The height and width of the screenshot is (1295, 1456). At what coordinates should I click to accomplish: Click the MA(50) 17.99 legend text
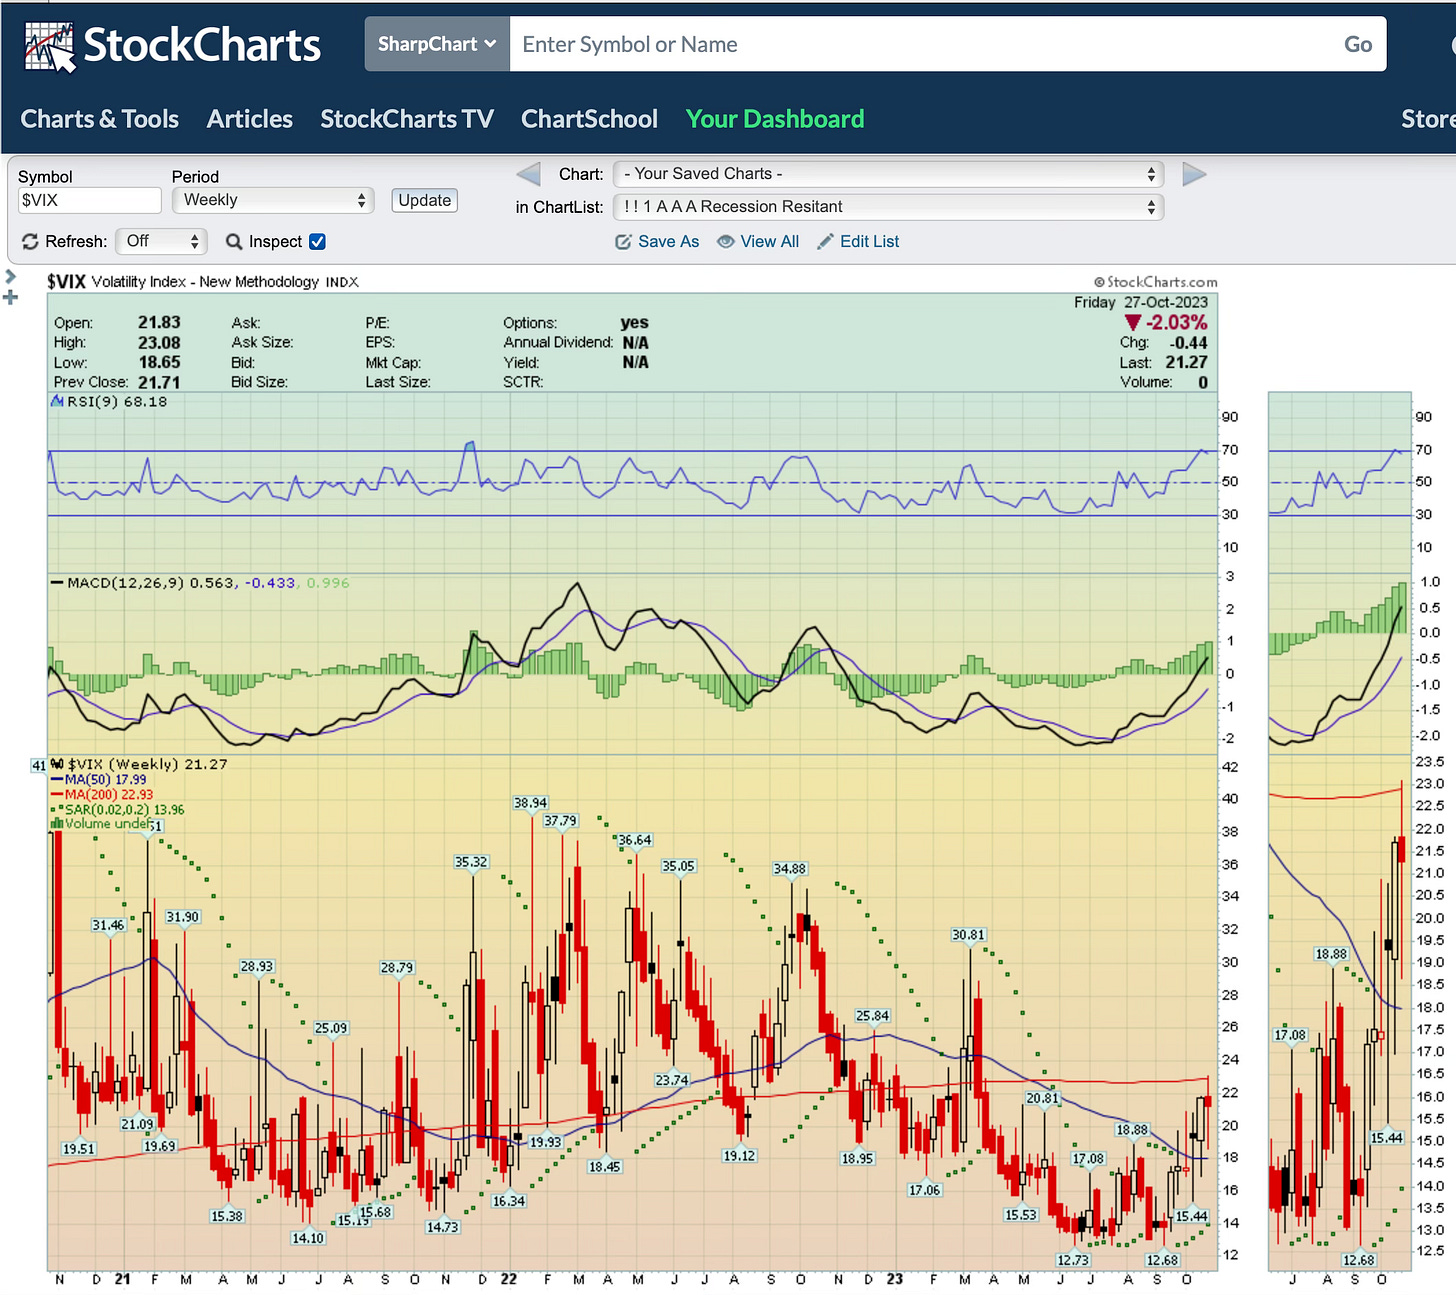click(x=105, y=780)
